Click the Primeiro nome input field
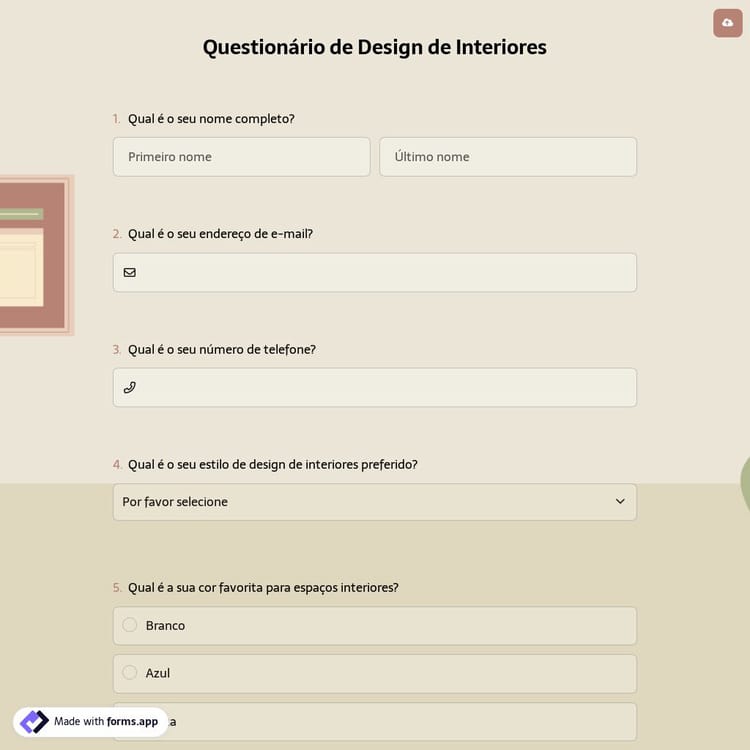Viewport: 750px width, 750px height. pyautogui.click(x=241, y=157)
